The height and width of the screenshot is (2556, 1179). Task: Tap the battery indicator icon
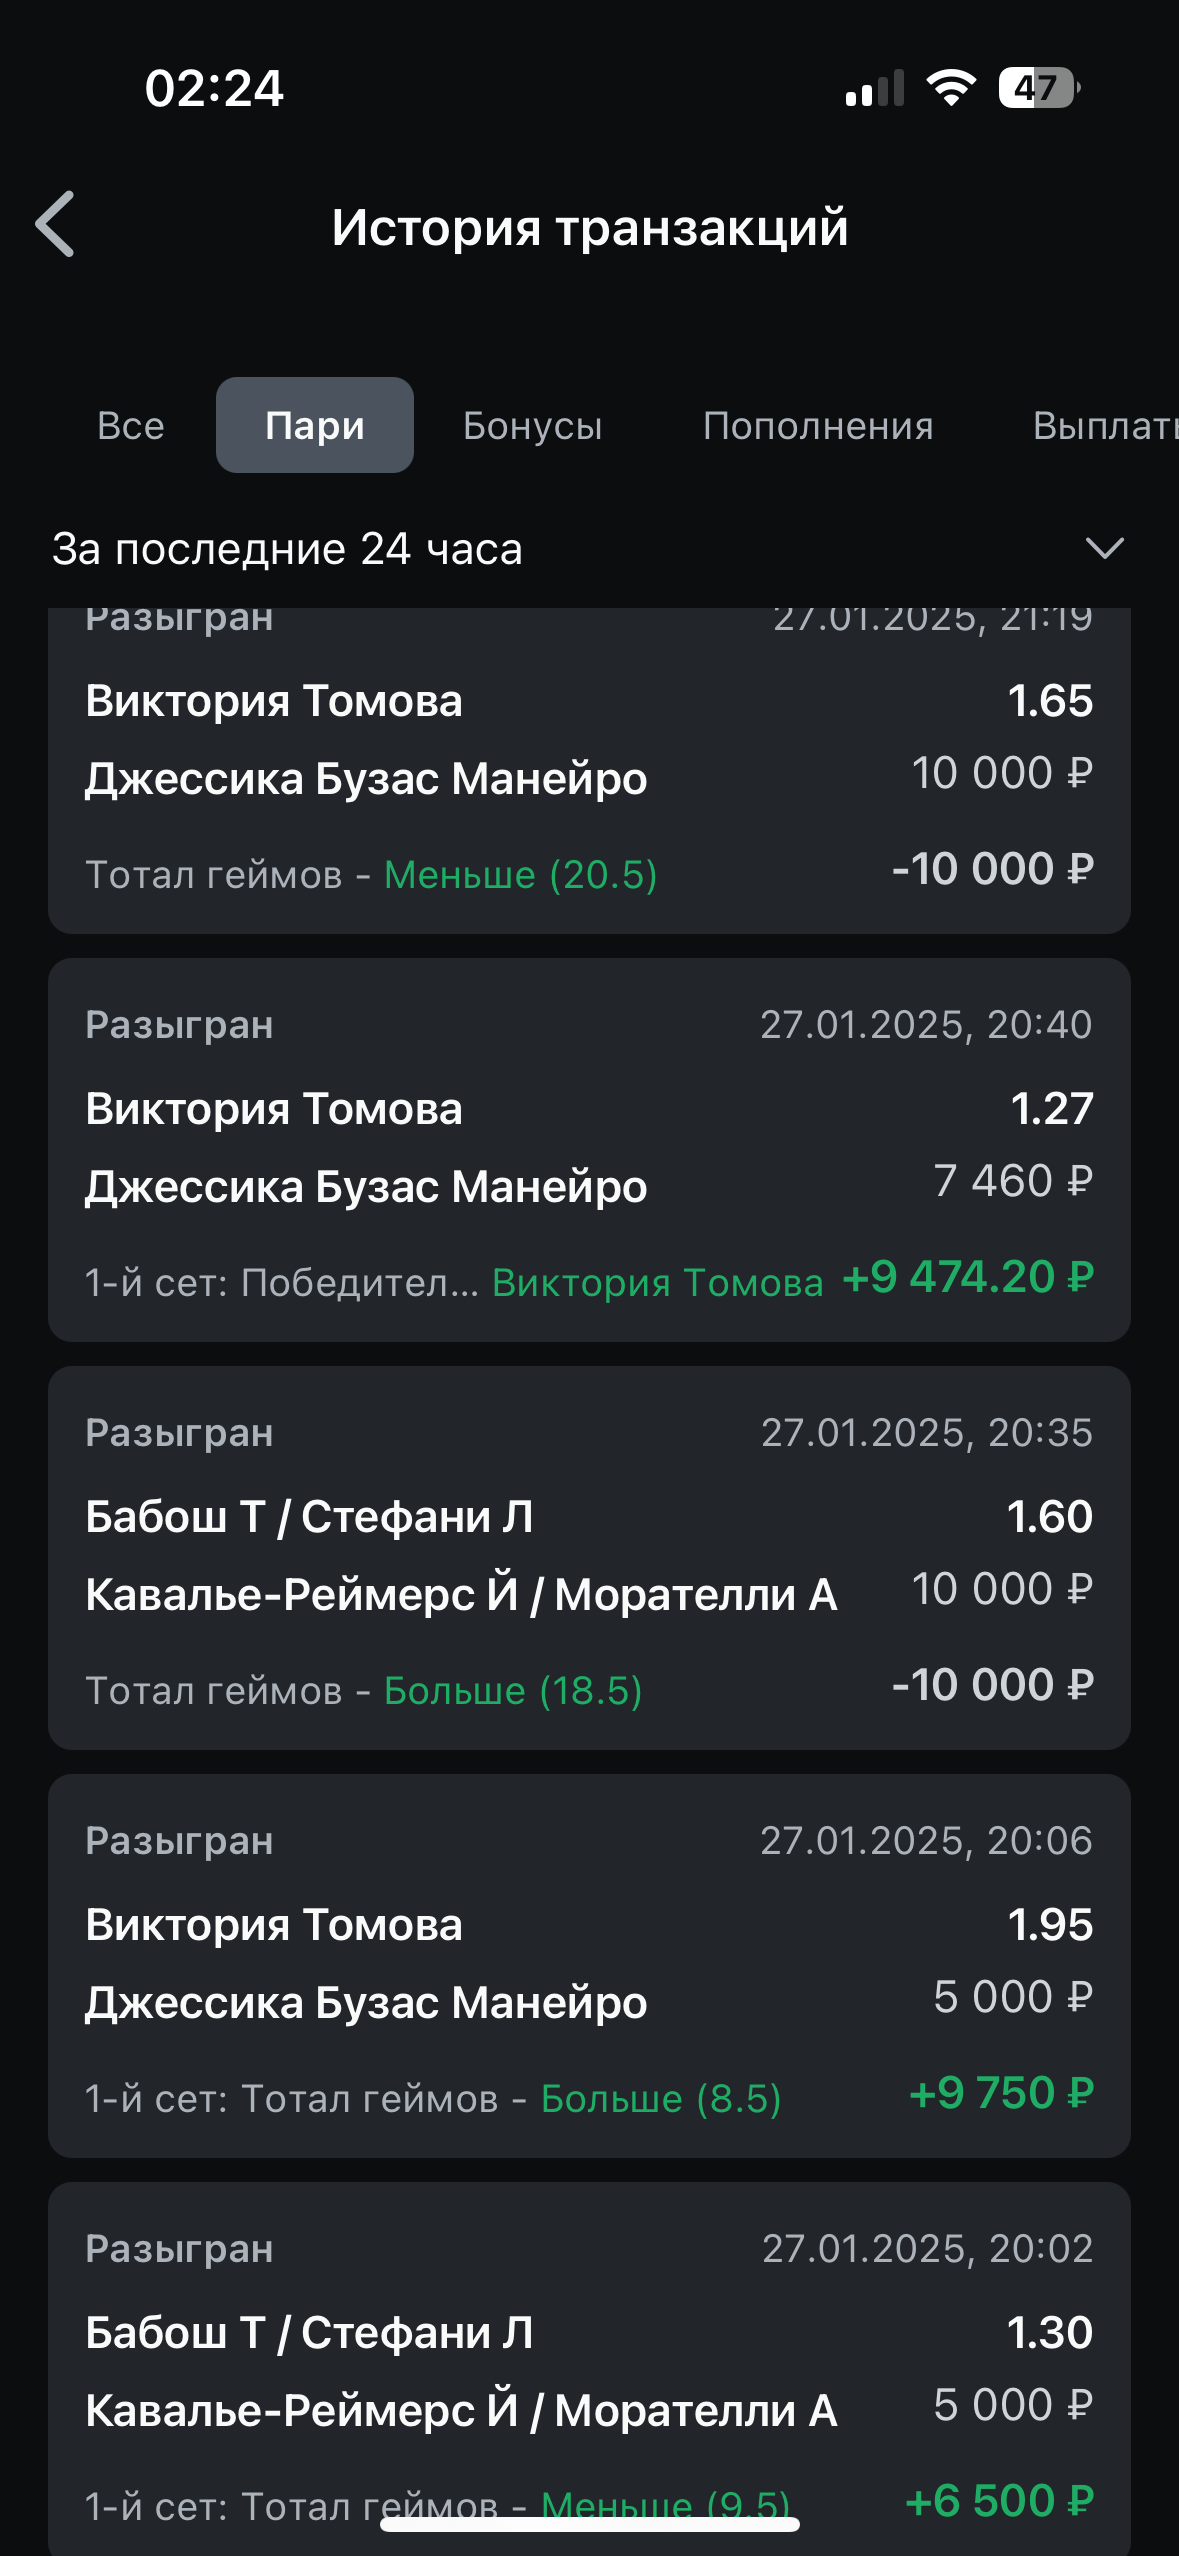1038,88
